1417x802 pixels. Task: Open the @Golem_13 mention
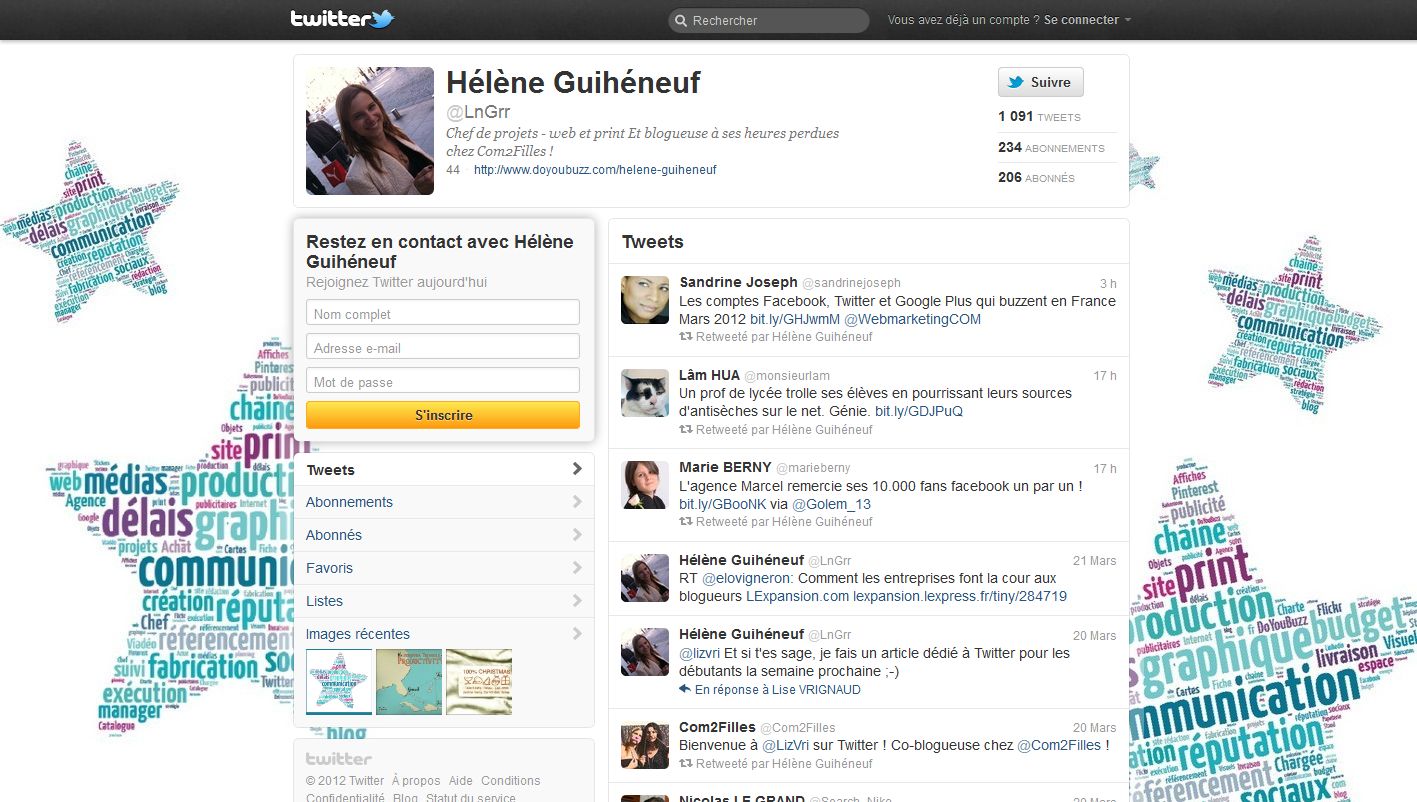click(832, 504)
